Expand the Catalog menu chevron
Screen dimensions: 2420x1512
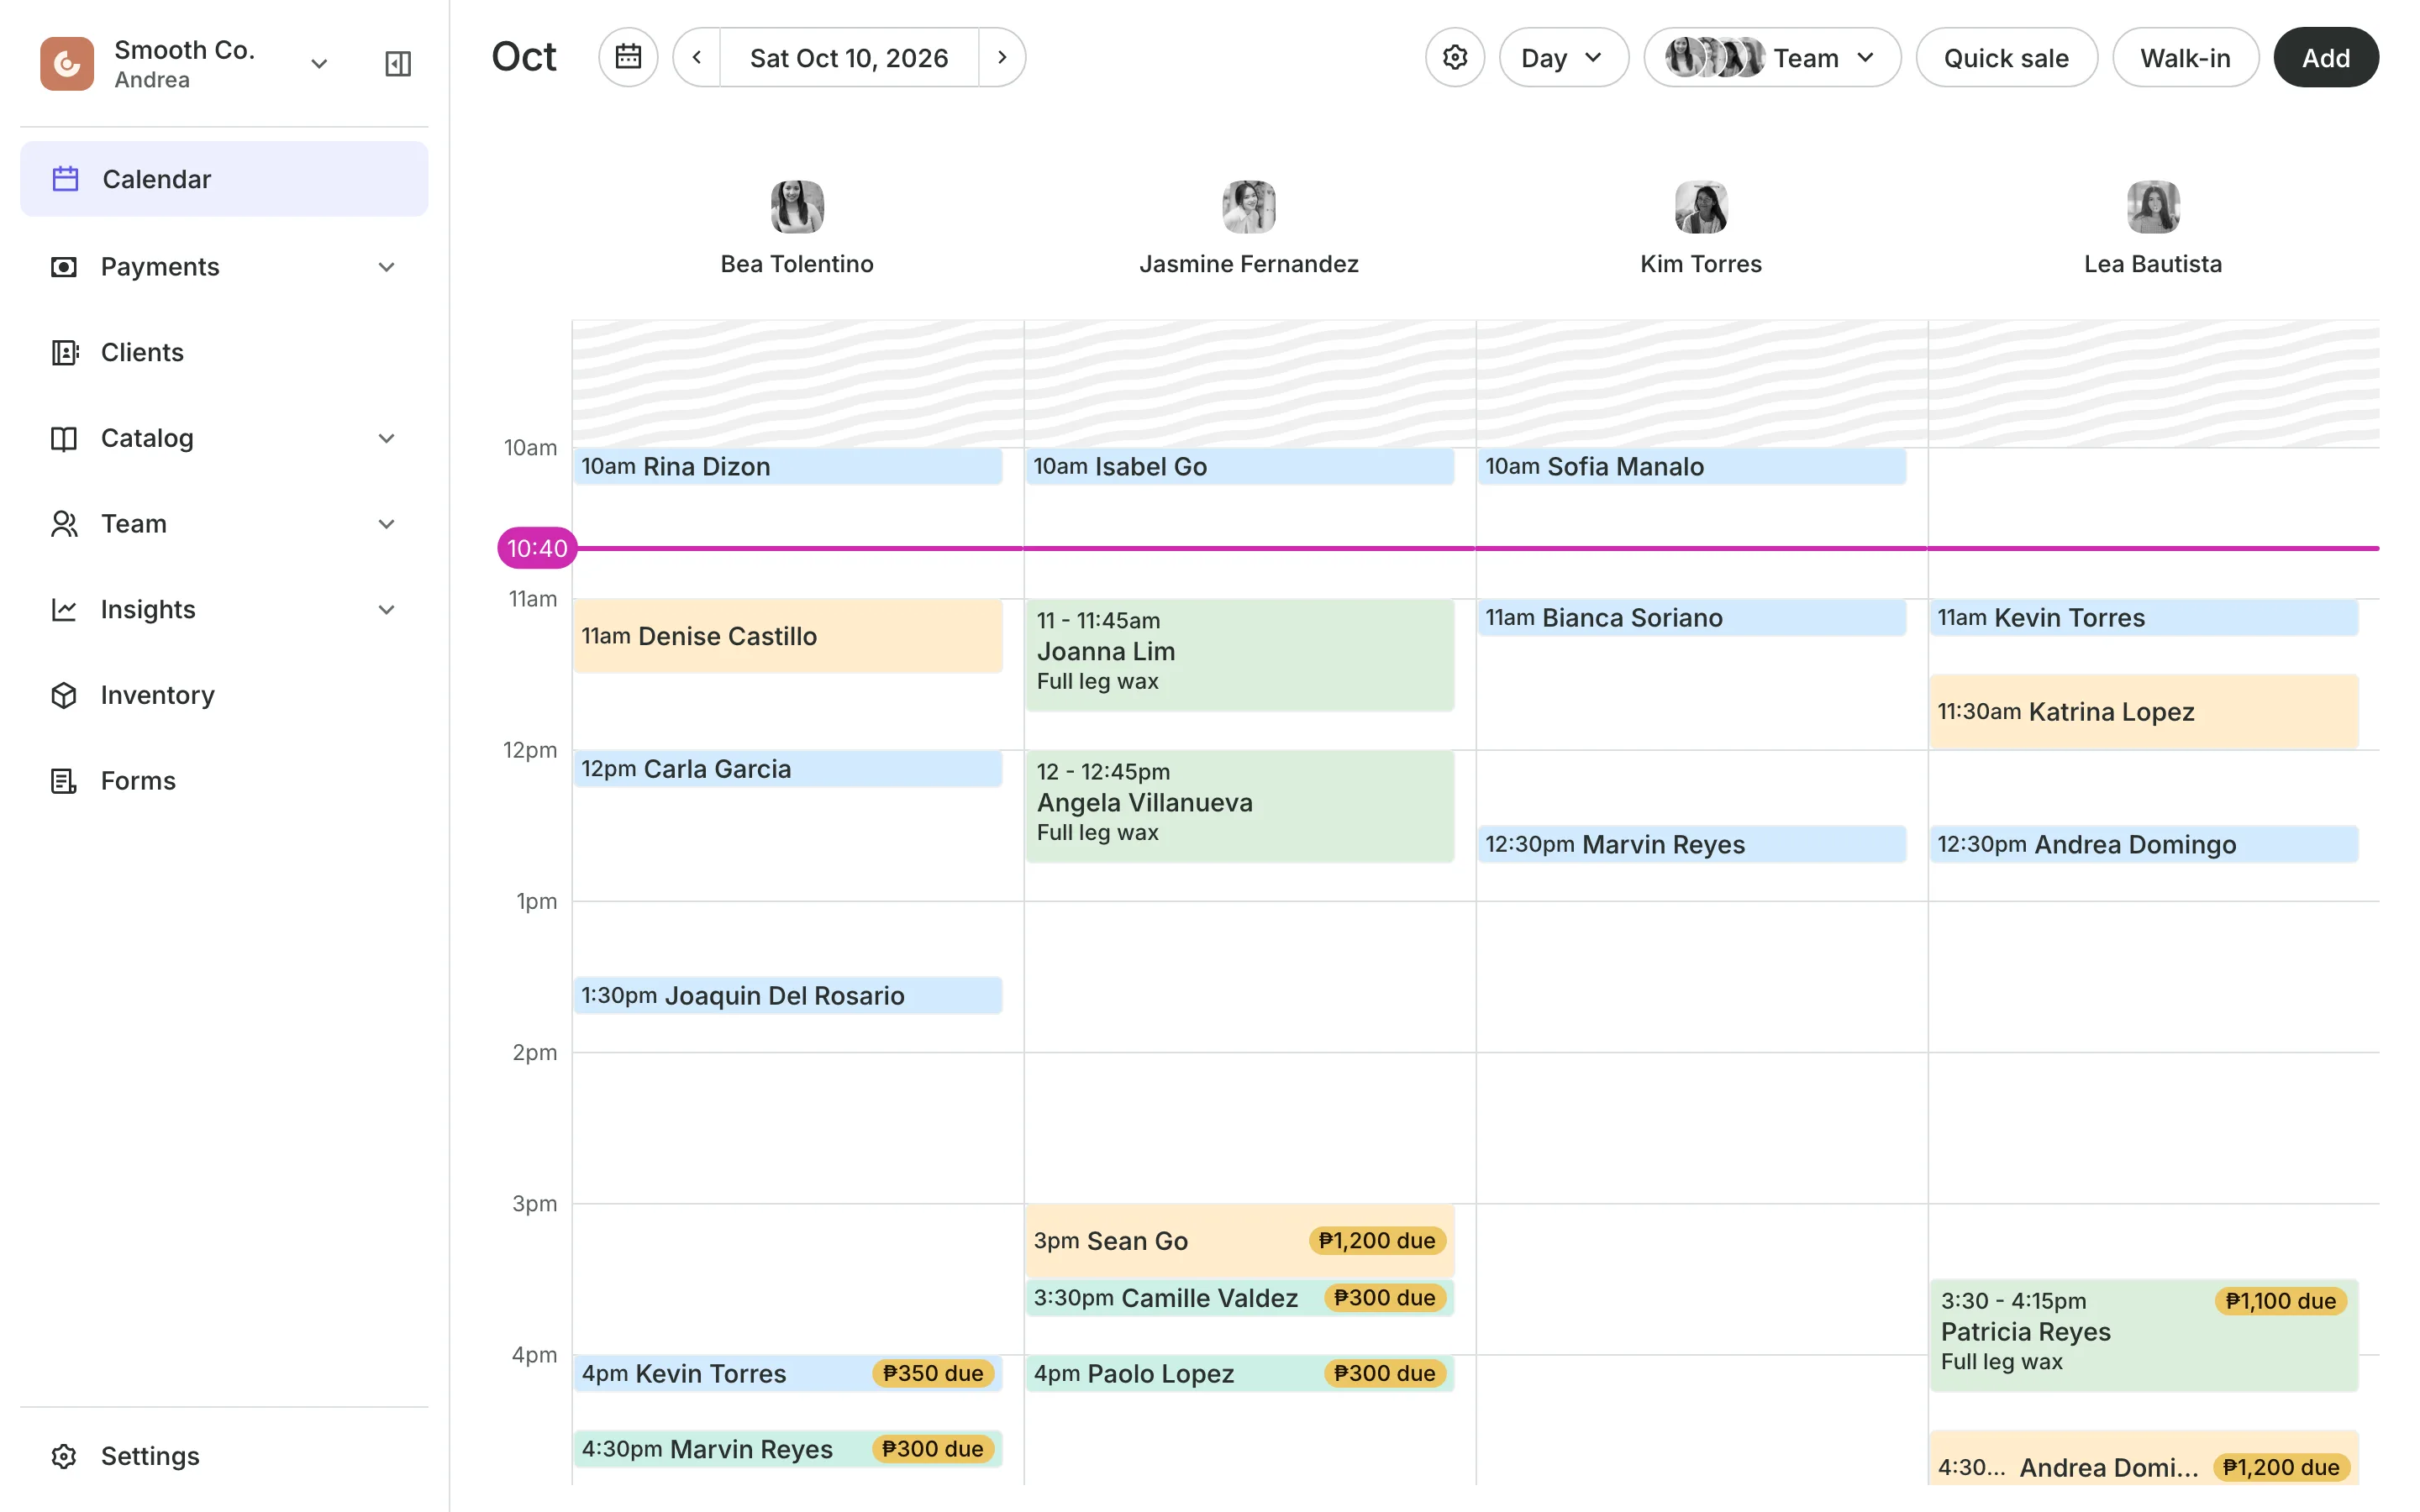tap(387, 439)
